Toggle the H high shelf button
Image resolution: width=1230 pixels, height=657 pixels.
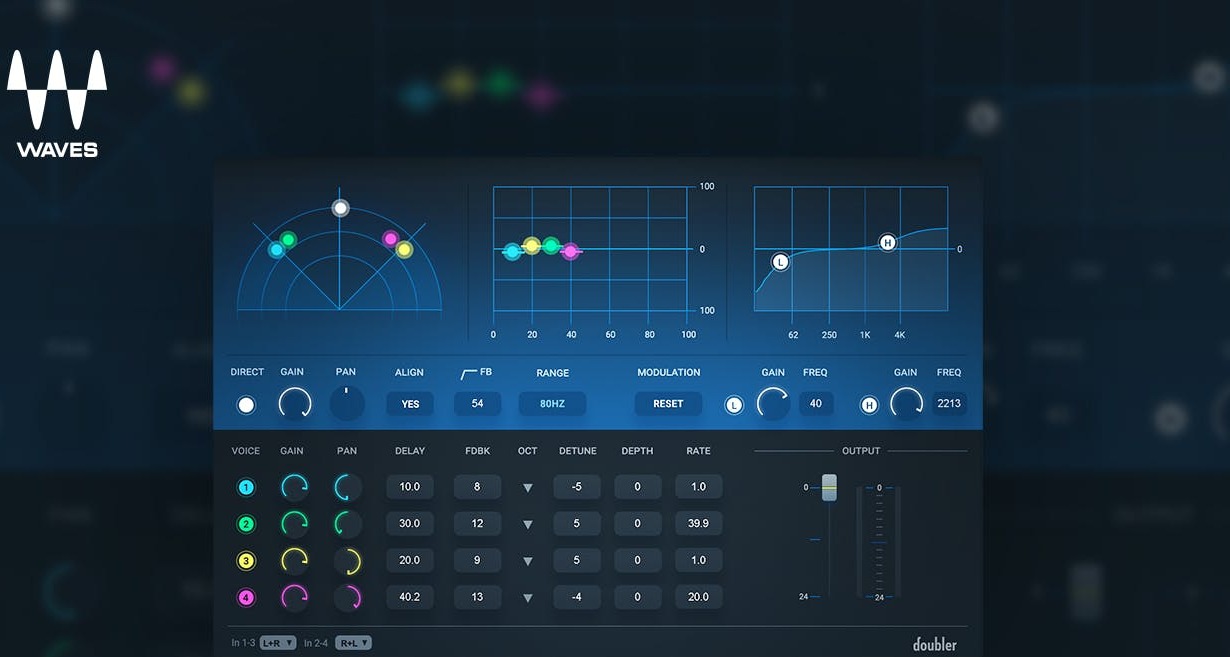869,405
